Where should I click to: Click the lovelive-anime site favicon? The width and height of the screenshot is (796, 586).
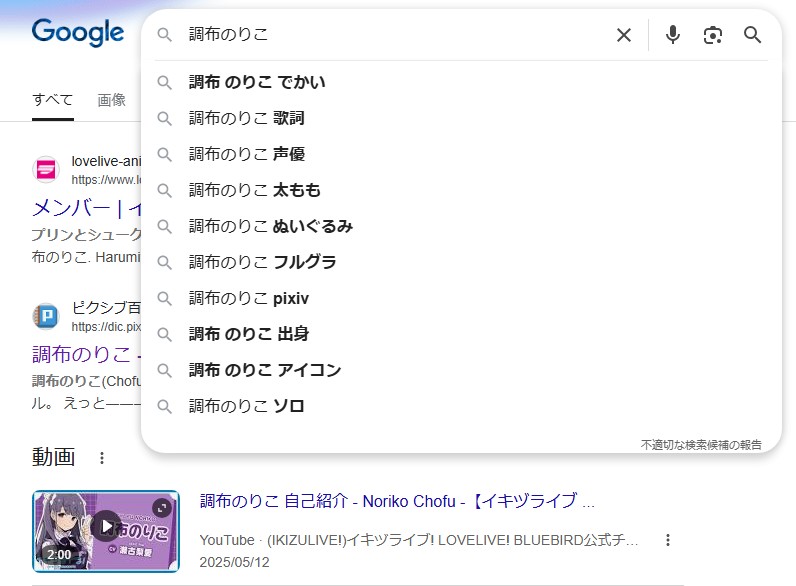pos(46,170)
